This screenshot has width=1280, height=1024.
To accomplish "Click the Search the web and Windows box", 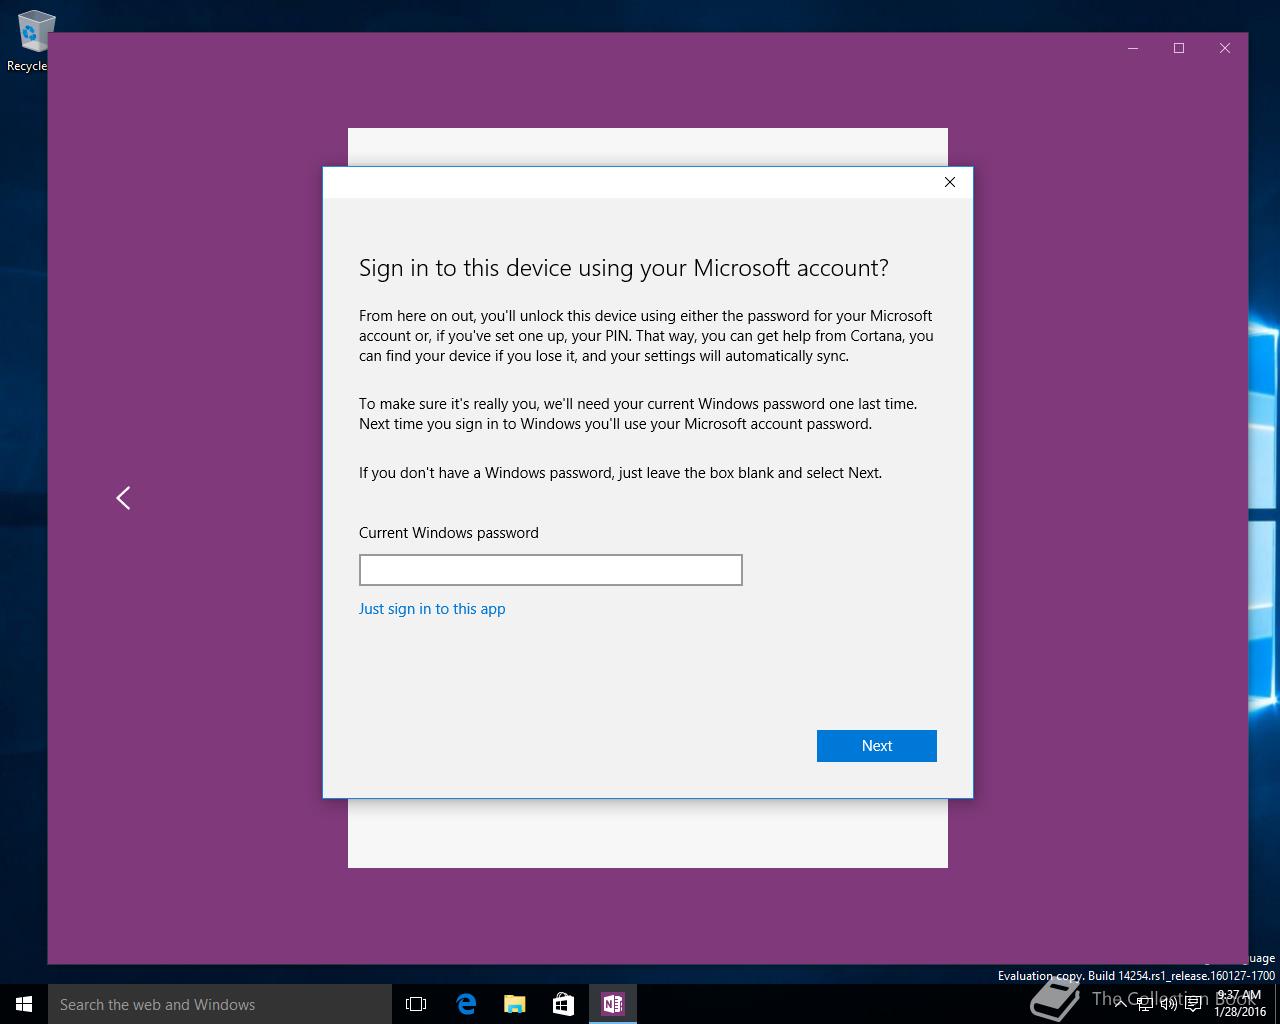I will tap(220, 1004).
